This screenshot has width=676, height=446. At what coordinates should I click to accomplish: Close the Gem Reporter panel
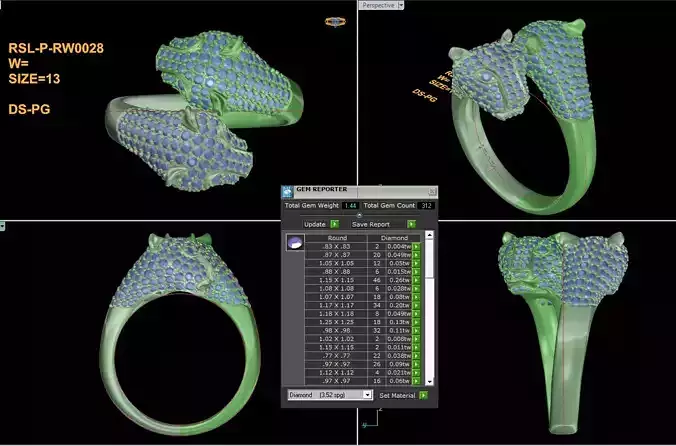tap(432, 191)
